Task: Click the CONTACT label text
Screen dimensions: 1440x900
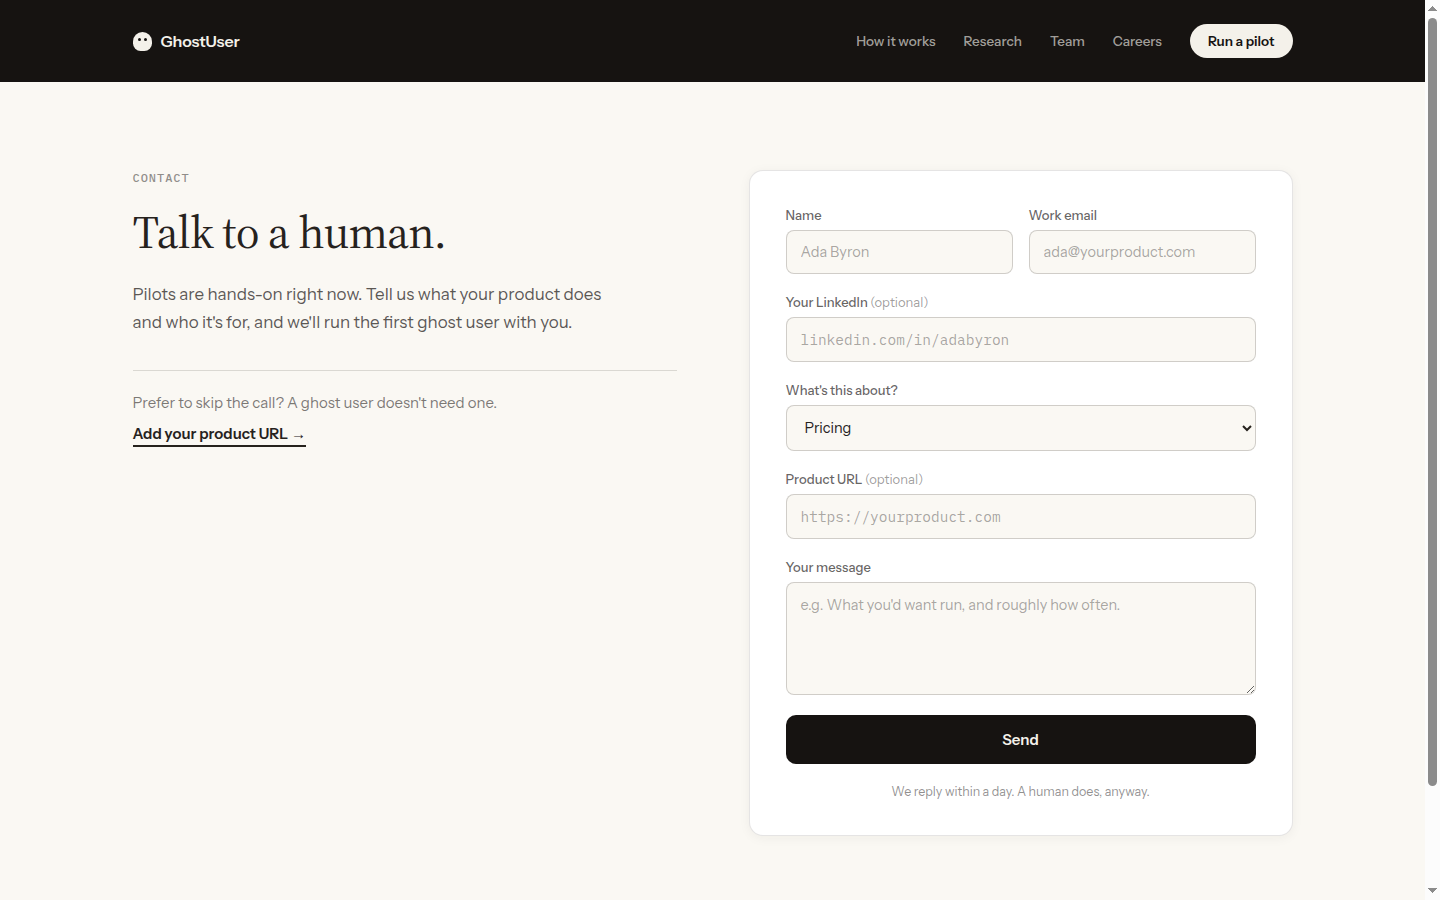Action: click(161, 178)
